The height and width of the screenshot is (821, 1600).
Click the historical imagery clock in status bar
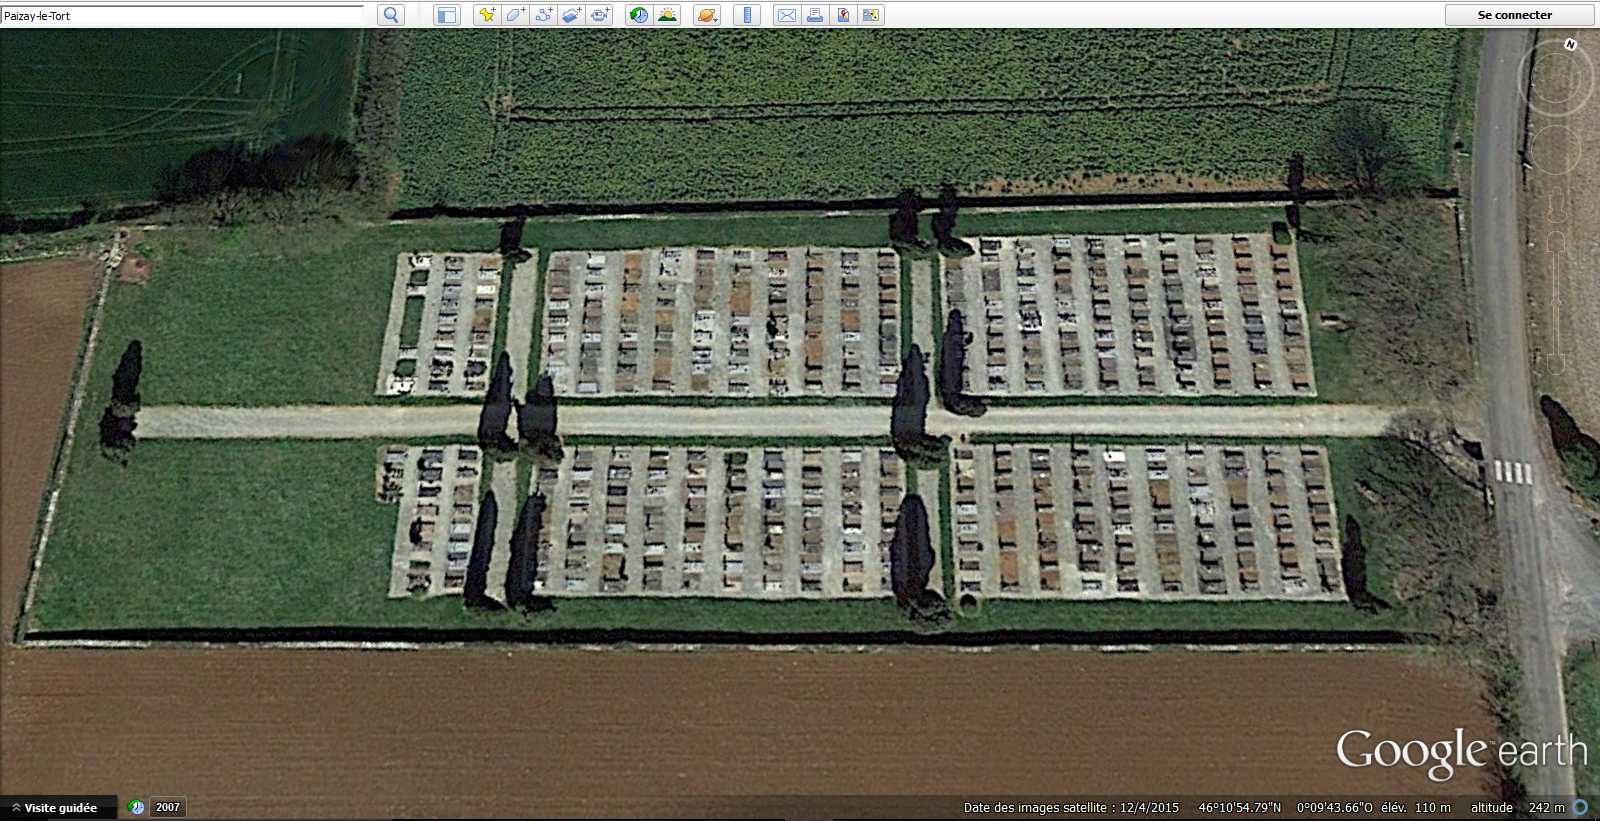[137, 807]
